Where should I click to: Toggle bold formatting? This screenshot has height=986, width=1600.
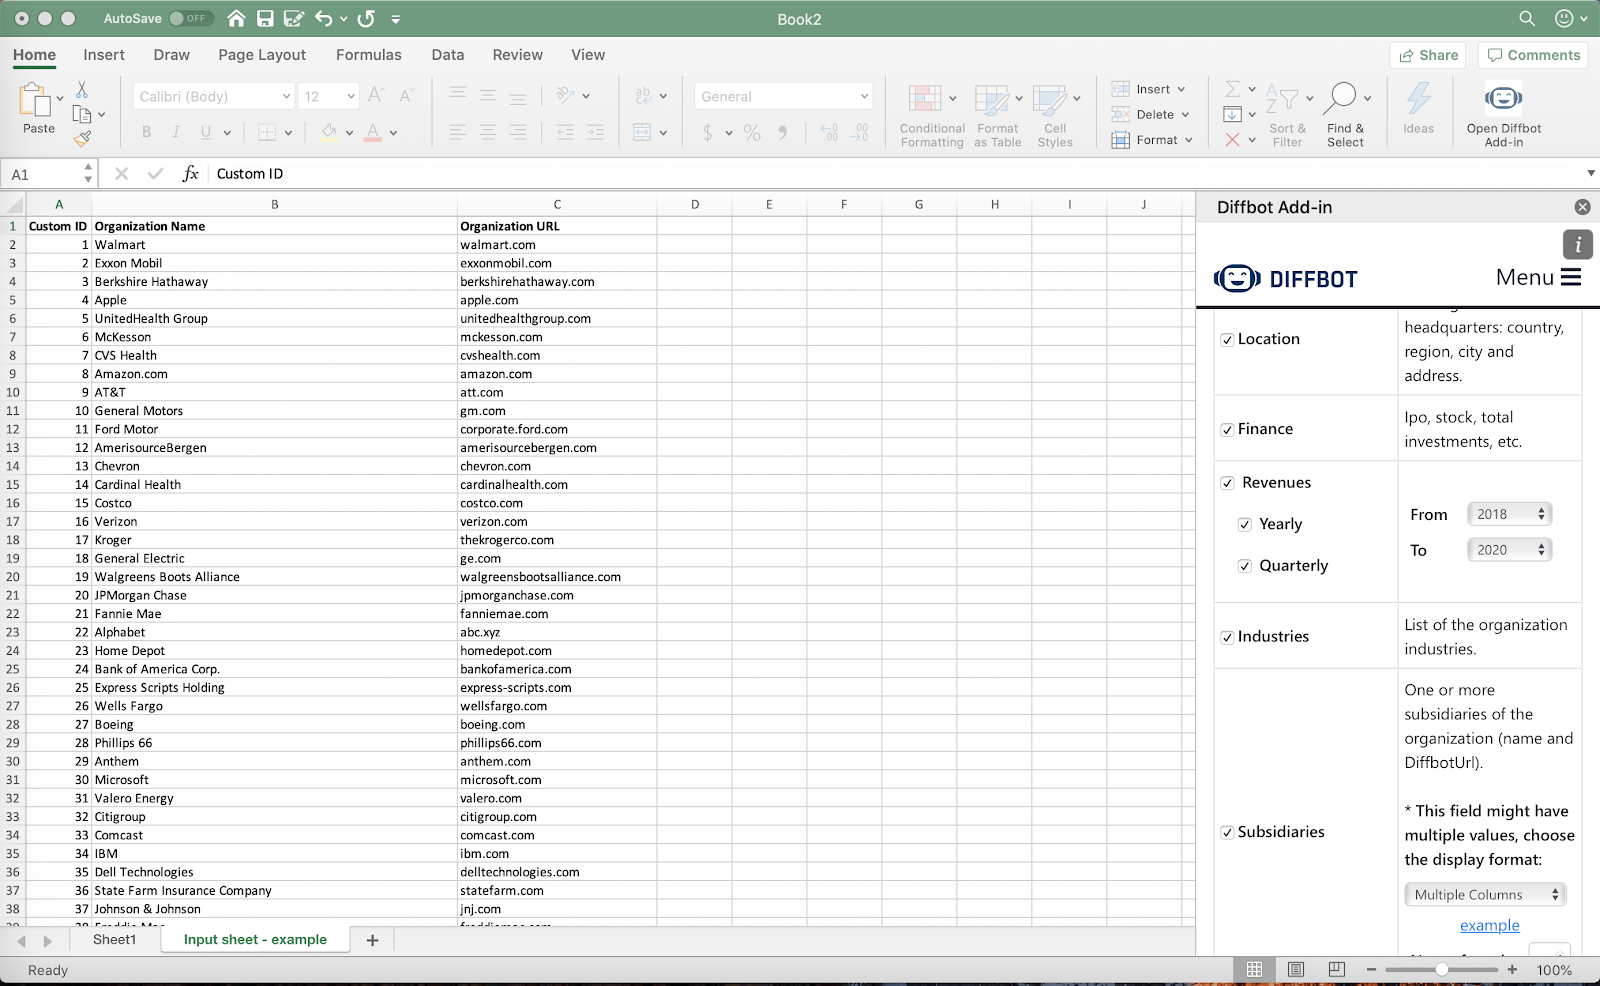pyautogui.click(x=146, y=132)
